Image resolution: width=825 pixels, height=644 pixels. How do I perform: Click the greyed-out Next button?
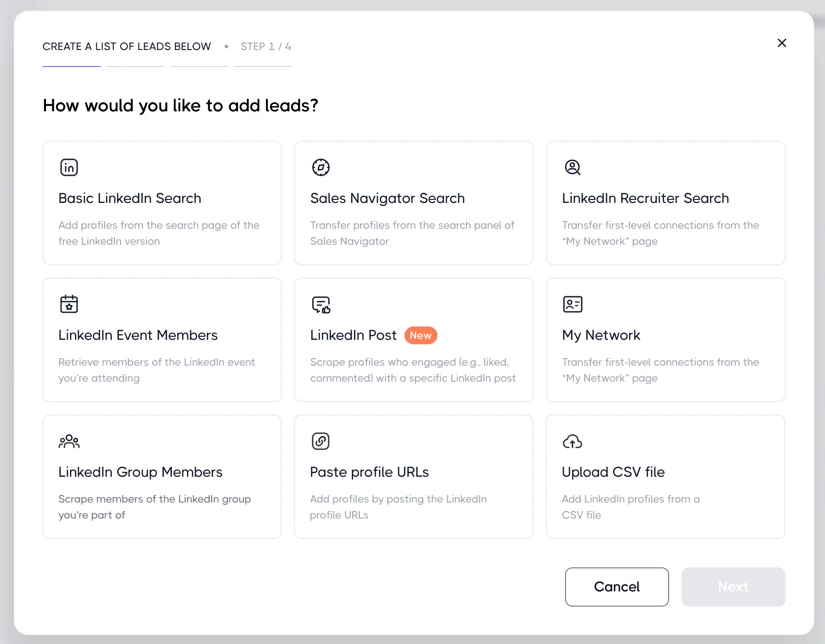[733, 587]
